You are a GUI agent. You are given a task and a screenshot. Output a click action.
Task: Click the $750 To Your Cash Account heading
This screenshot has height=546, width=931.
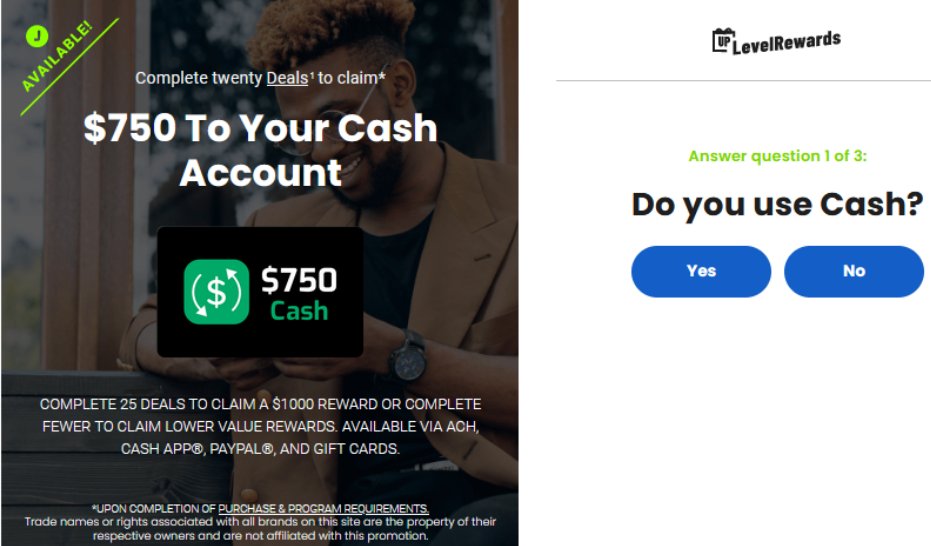[260, 150]
